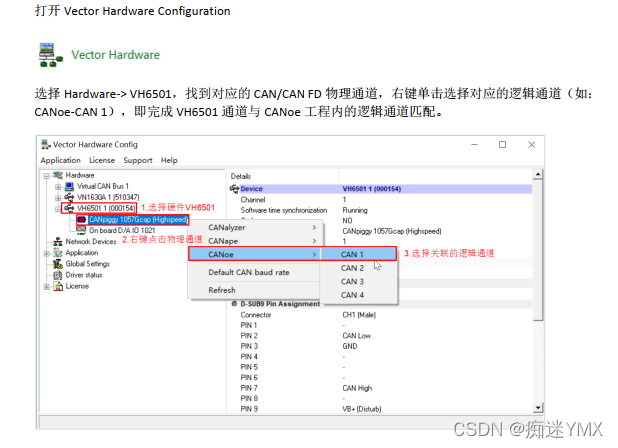Click the CANape submenu arrow

[314, 241]
